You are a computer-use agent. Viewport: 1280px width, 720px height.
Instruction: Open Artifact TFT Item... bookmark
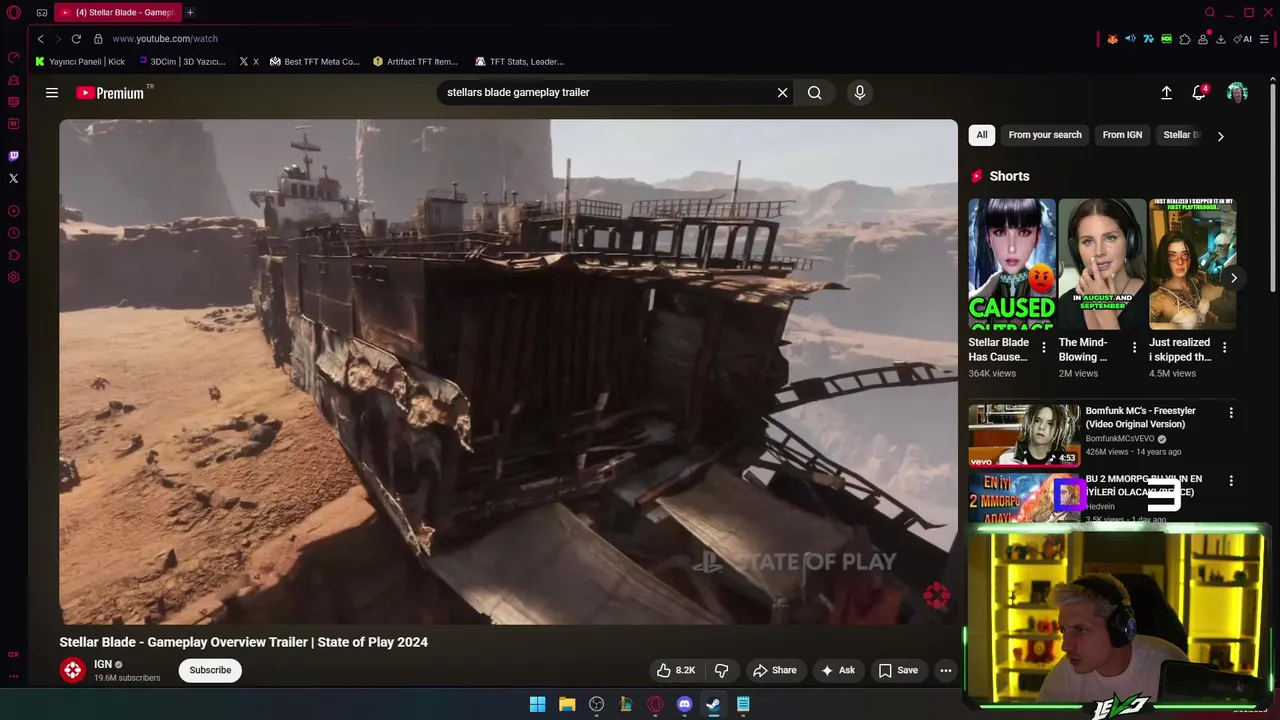pyautogui.click(x=415, y=62)
